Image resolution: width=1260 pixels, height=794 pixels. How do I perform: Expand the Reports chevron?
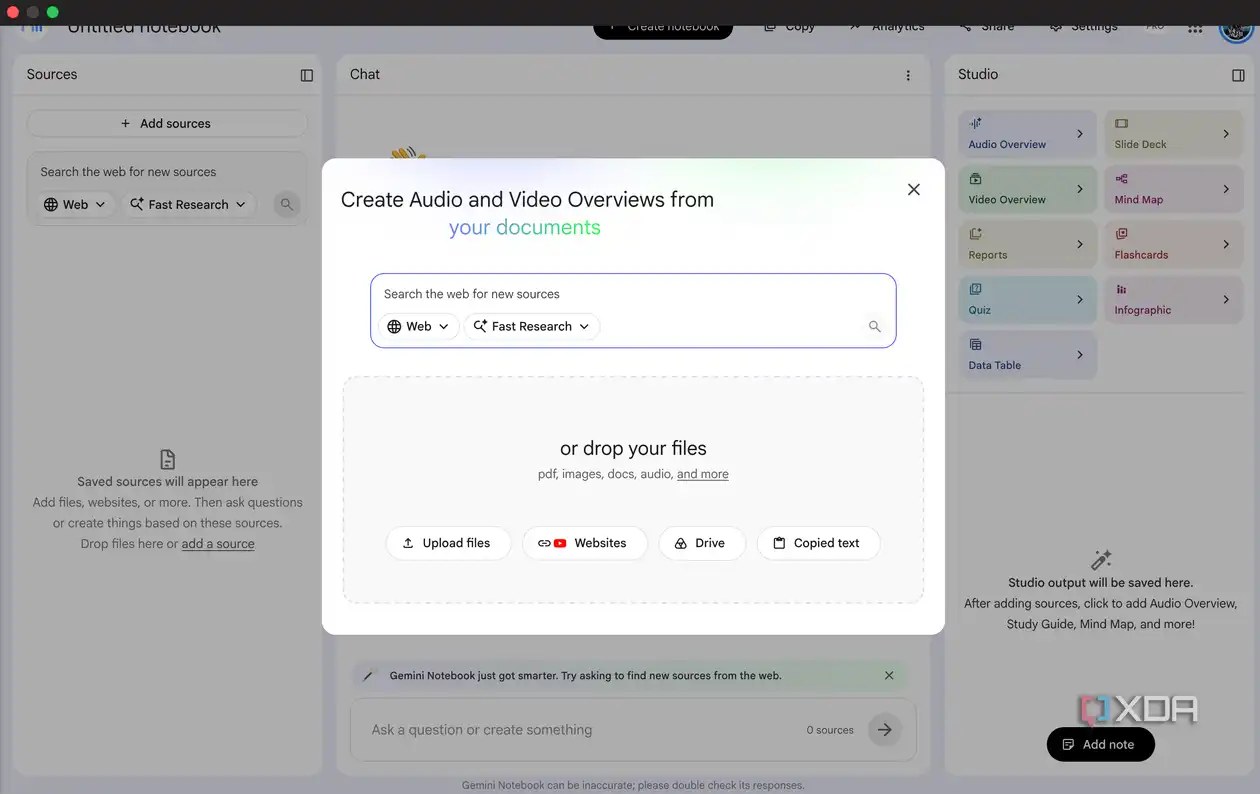(x=1080, y=244)
